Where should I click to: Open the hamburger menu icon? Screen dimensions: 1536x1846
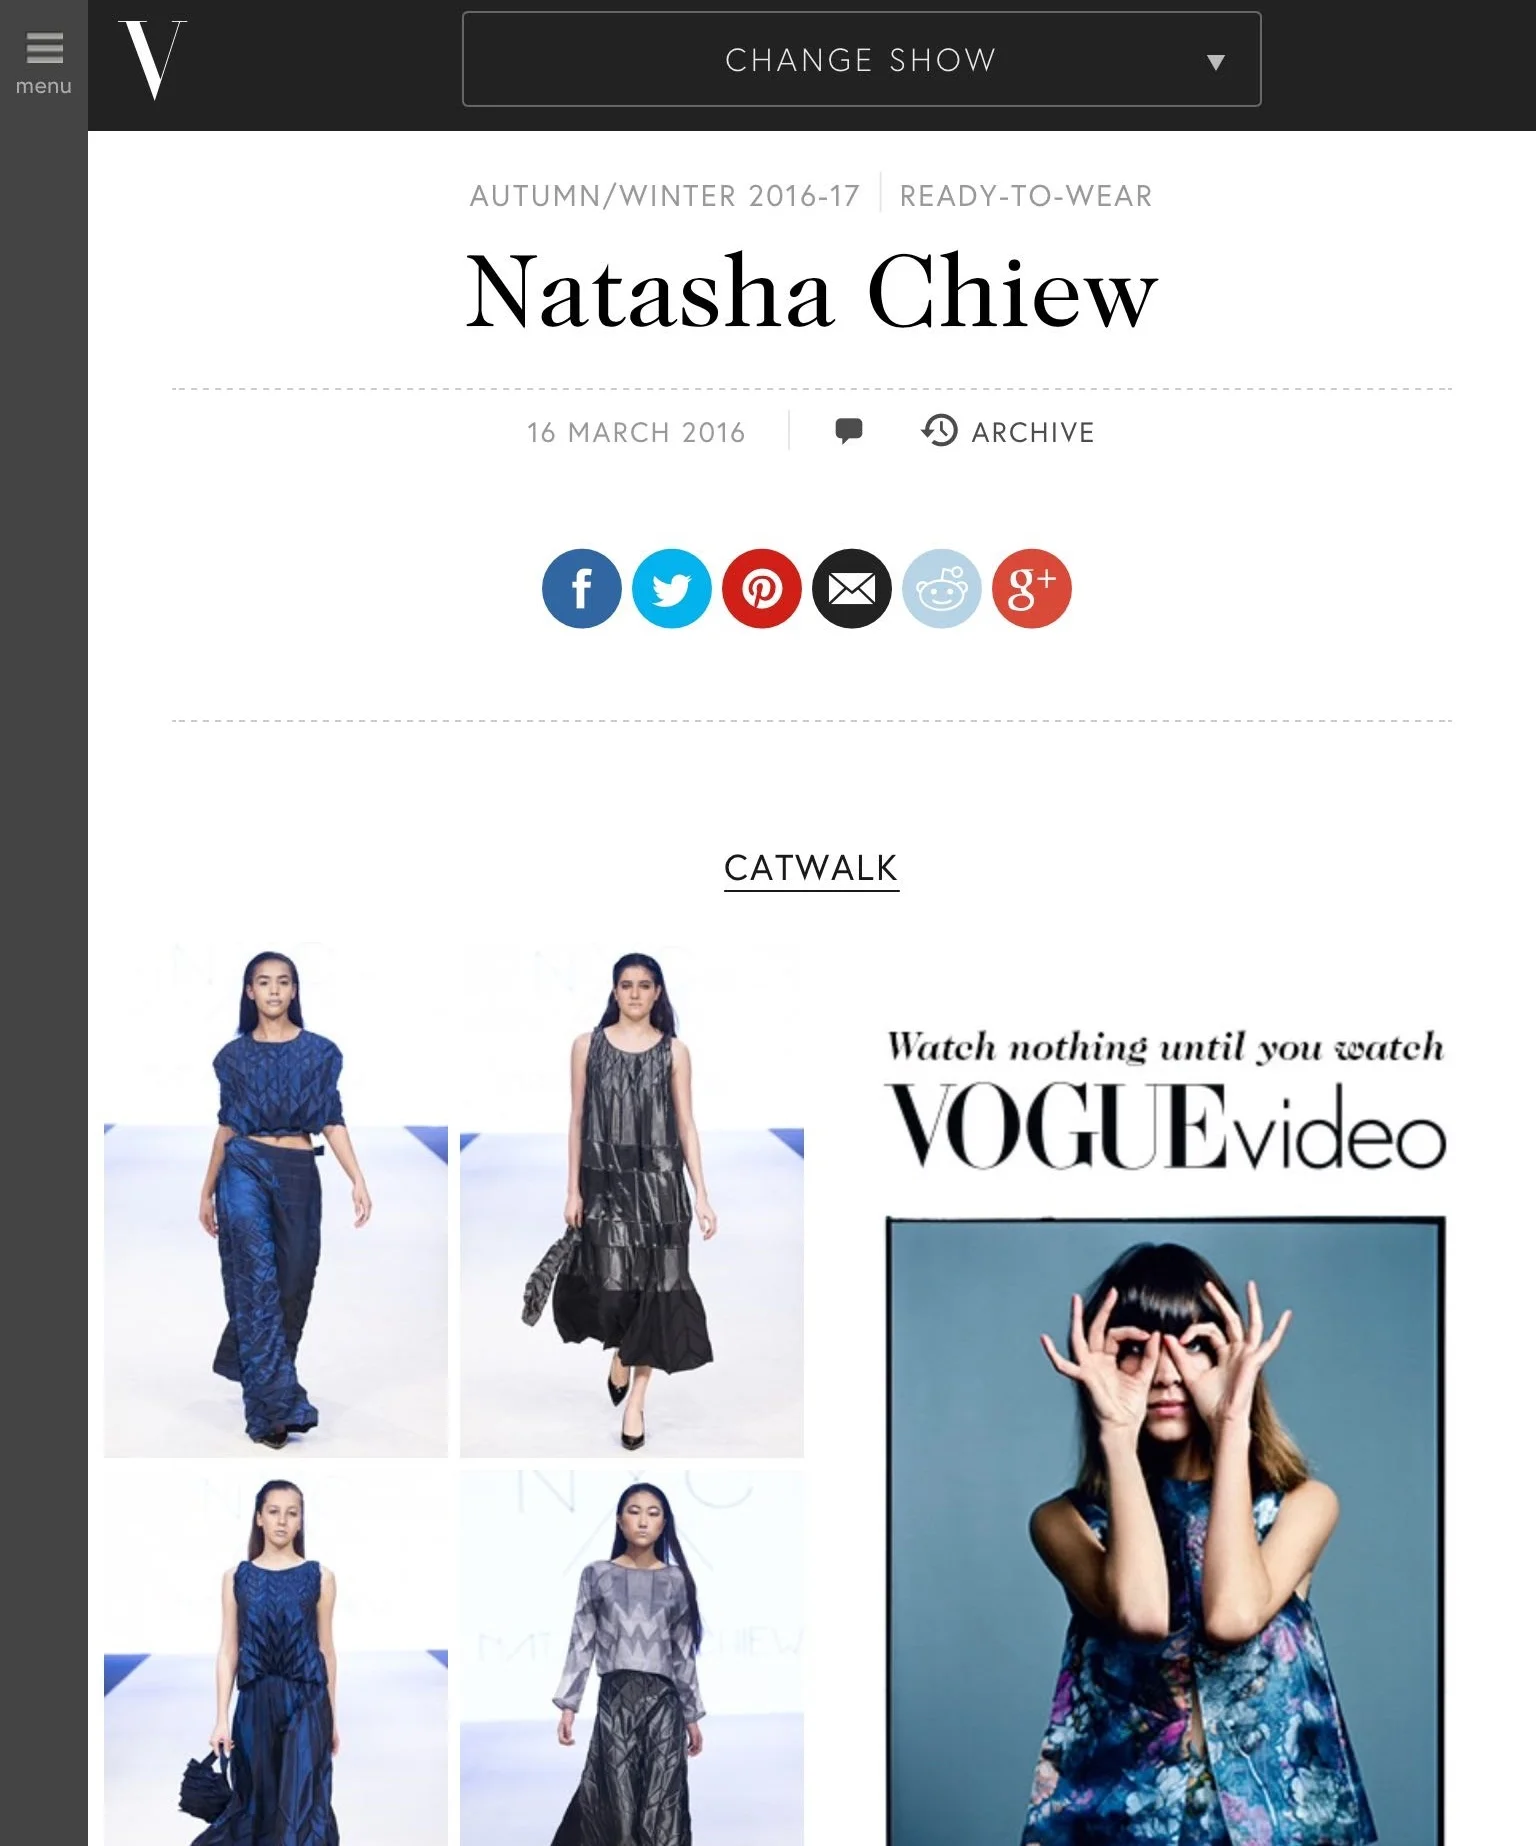(44, 48)
